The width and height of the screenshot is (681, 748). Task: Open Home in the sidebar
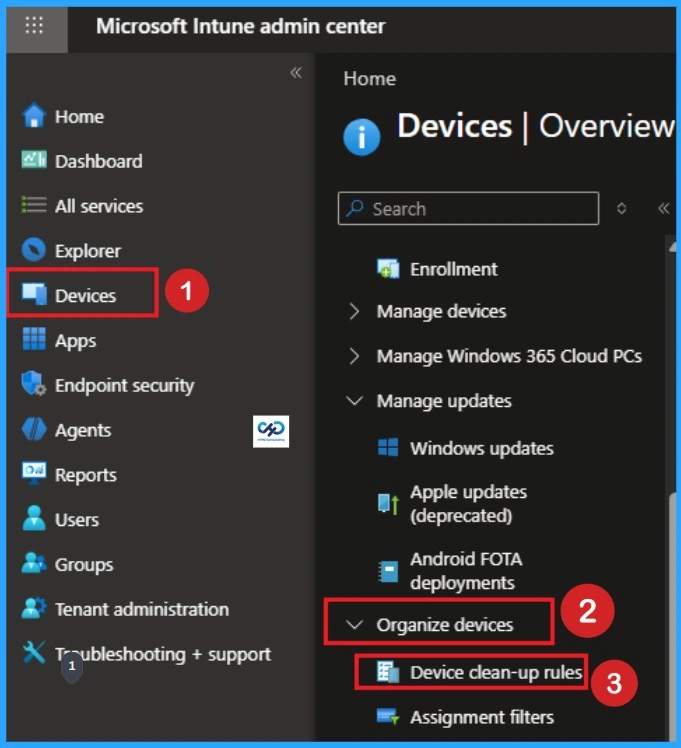tap(79, 117)
